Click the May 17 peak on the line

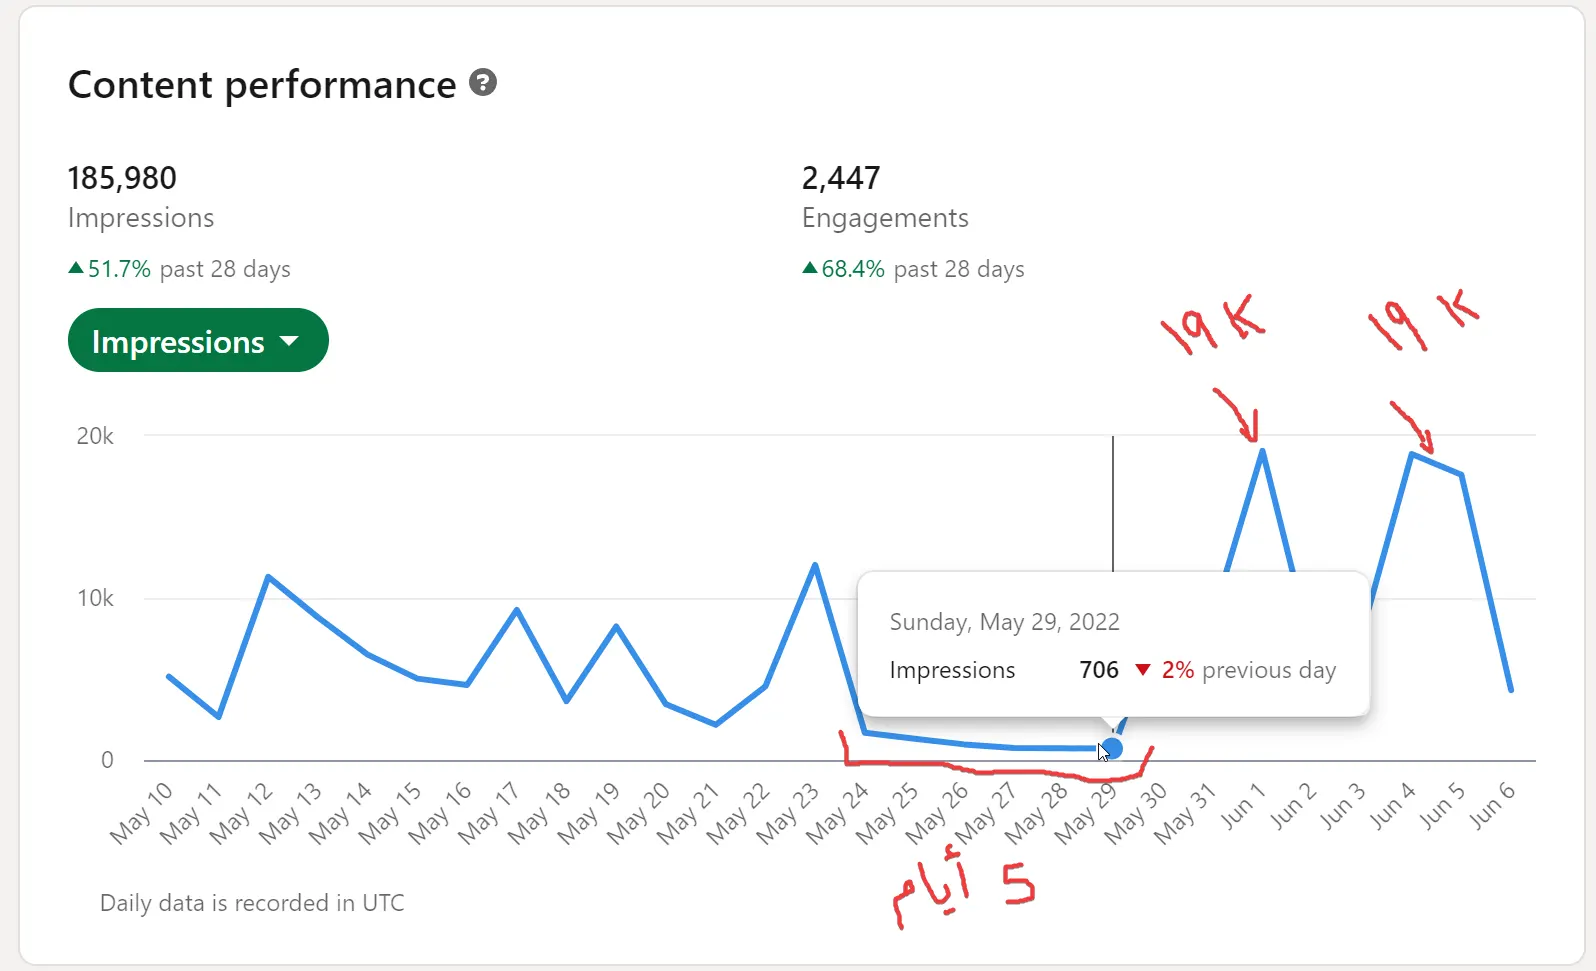(x=516, y=609)
